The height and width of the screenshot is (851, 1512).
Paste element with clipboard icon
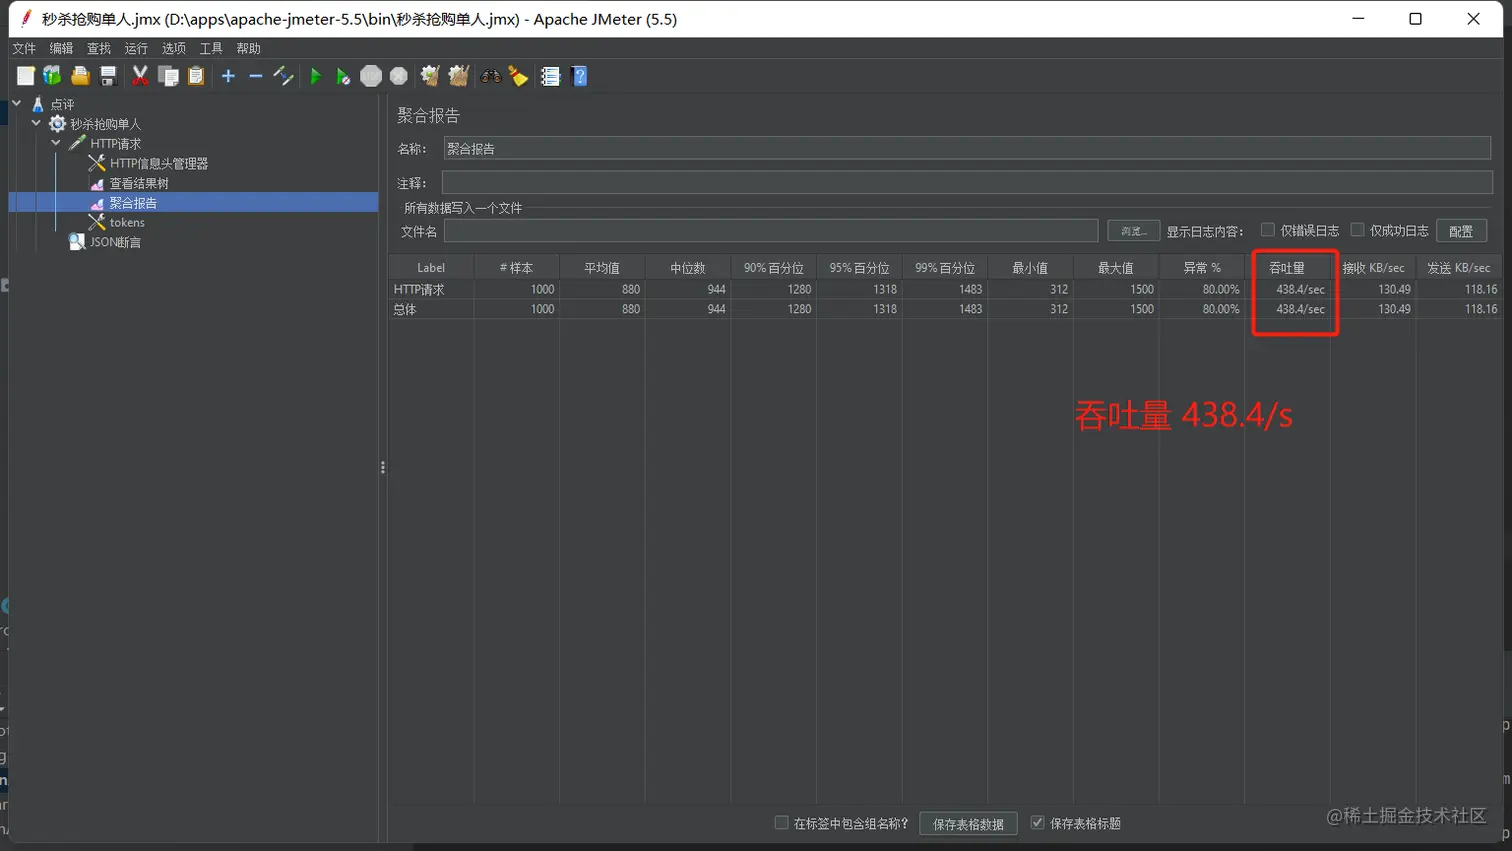point(196,76)
